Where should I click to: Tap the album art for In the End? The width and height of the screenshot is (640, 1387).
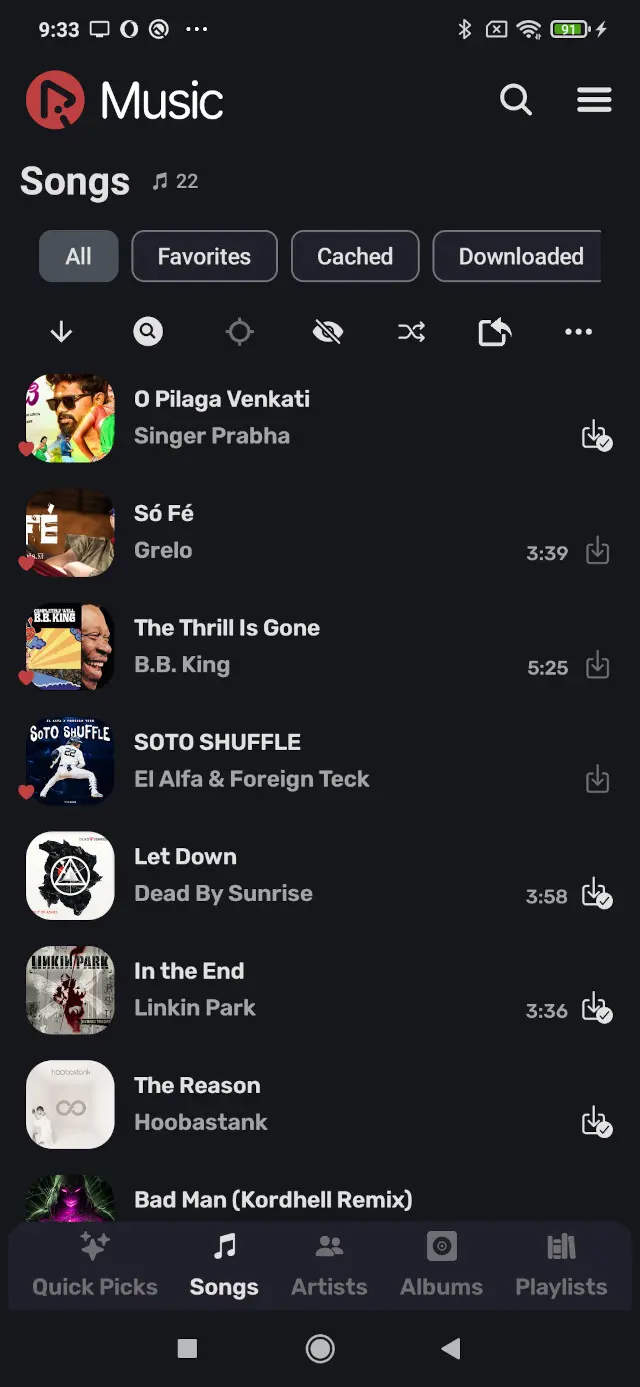69,990
